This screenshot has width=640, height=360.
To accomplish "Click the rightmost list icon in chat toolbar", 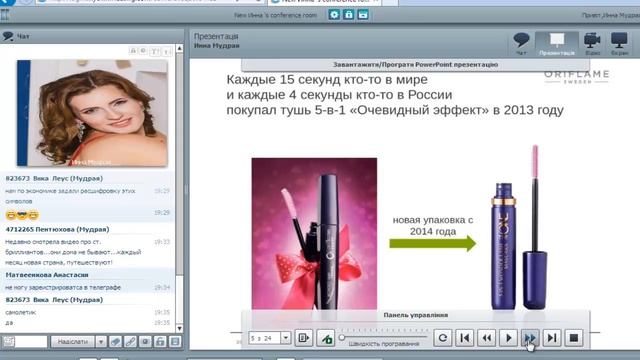I will (x=176, y=342).
